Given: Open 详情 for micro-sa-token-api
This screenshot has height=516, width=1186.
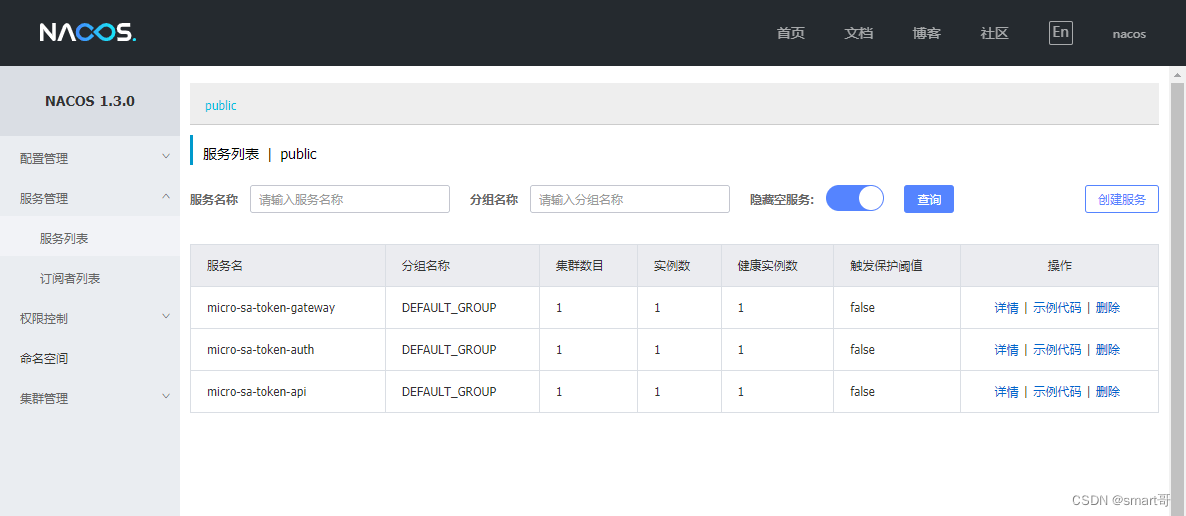Looking at the screenshot, I should click(1007, 391).
